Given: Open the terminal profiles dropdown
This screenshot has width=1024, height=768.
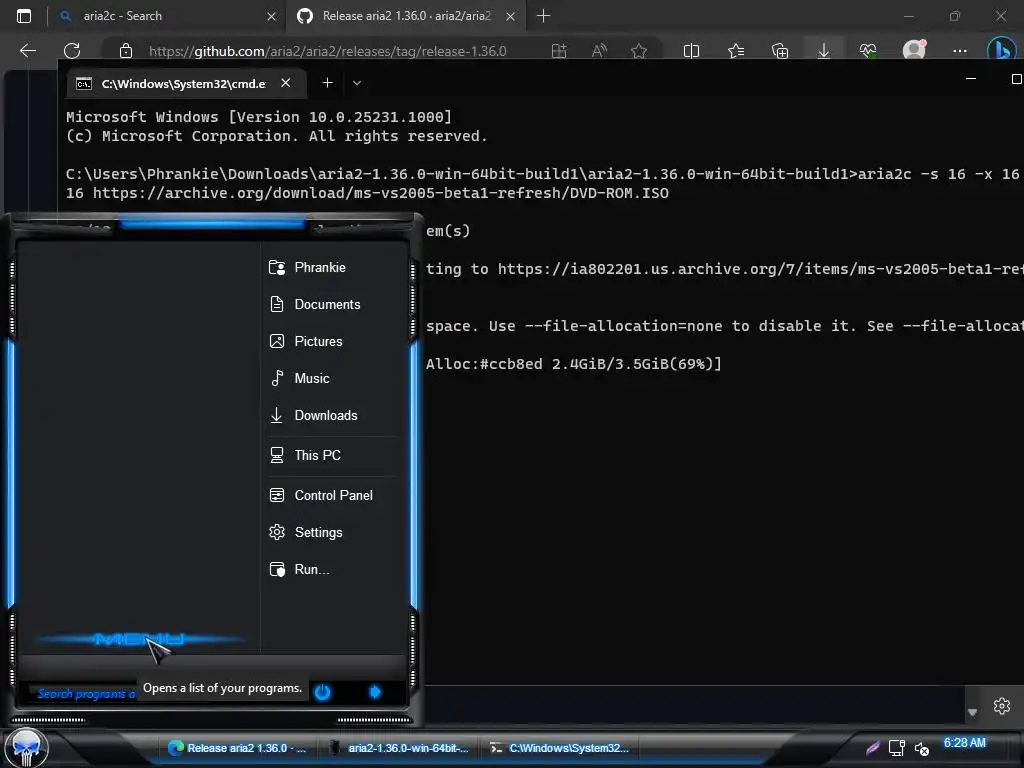Looking at the screenshot, I should (x=357, y=83).
